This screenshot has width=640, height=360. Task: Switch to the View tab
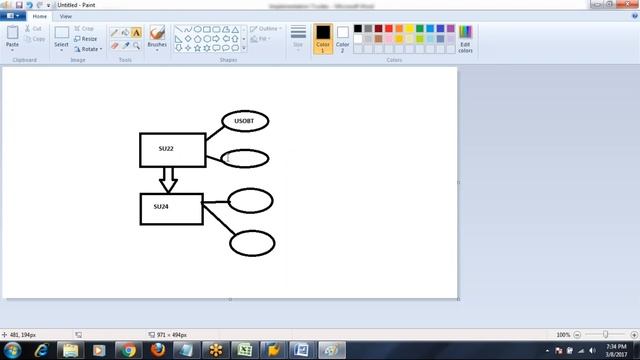click(x=65, y=16)
